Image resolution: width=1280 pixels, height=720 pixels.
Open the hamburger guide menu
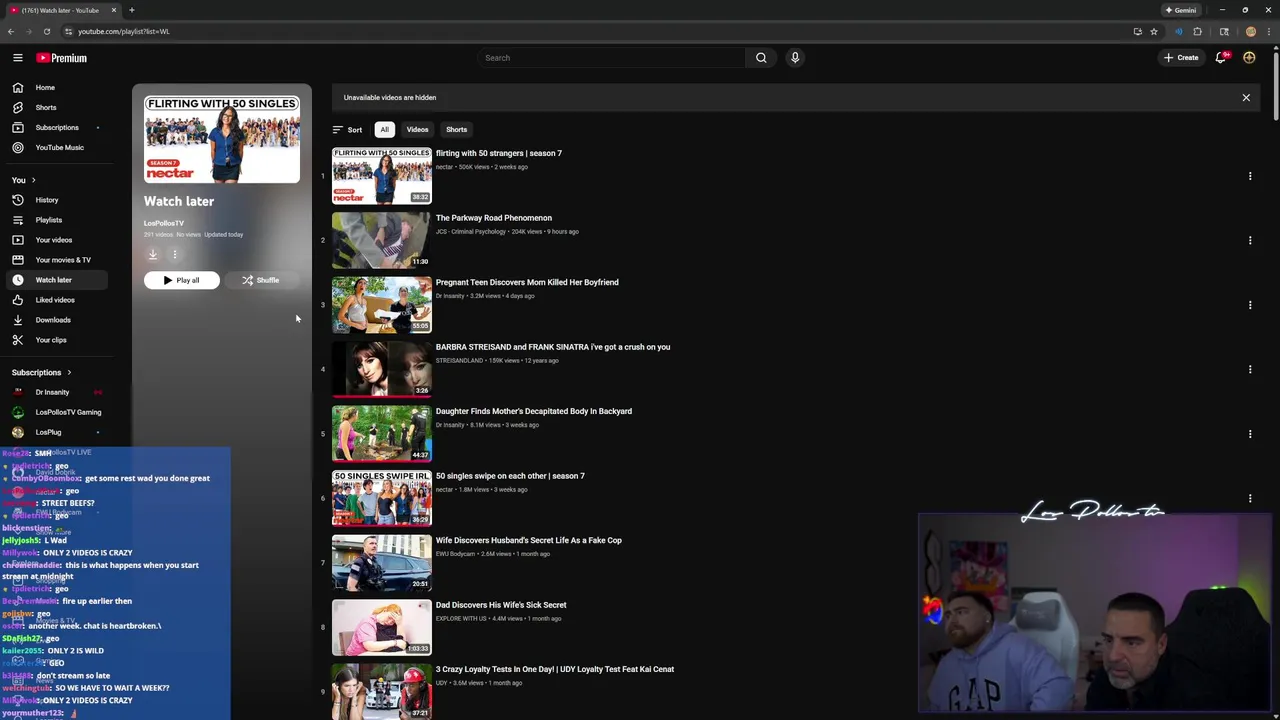pyautogui.click(x=17, y=58)
